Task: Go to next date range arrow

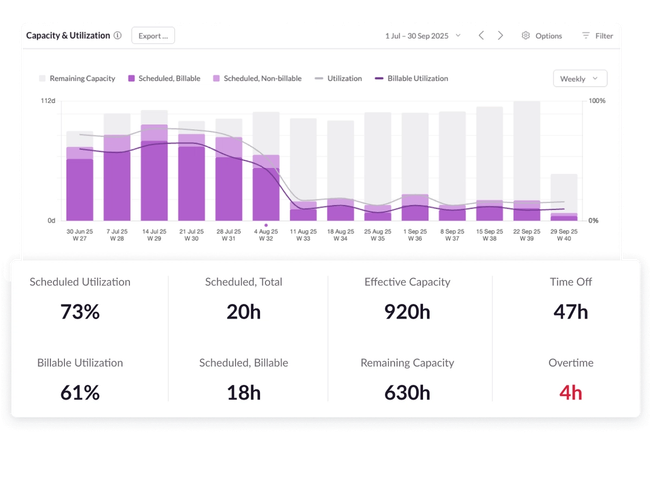Action: [x=501, y=35]
